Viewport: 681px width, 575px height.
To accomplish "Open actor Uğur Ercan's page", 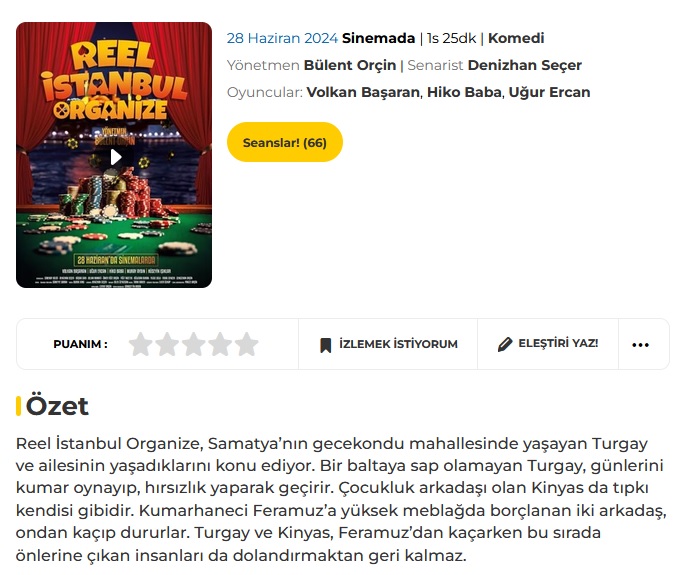I will click(x=549, y=92).
